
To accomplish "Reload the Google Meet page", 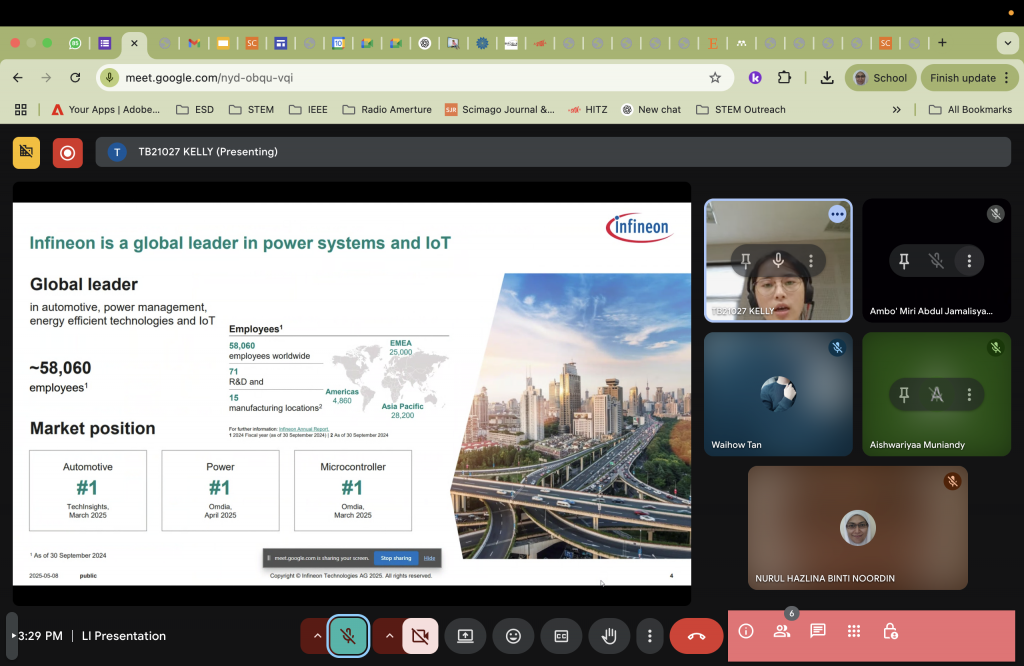I will coord(75,78).
